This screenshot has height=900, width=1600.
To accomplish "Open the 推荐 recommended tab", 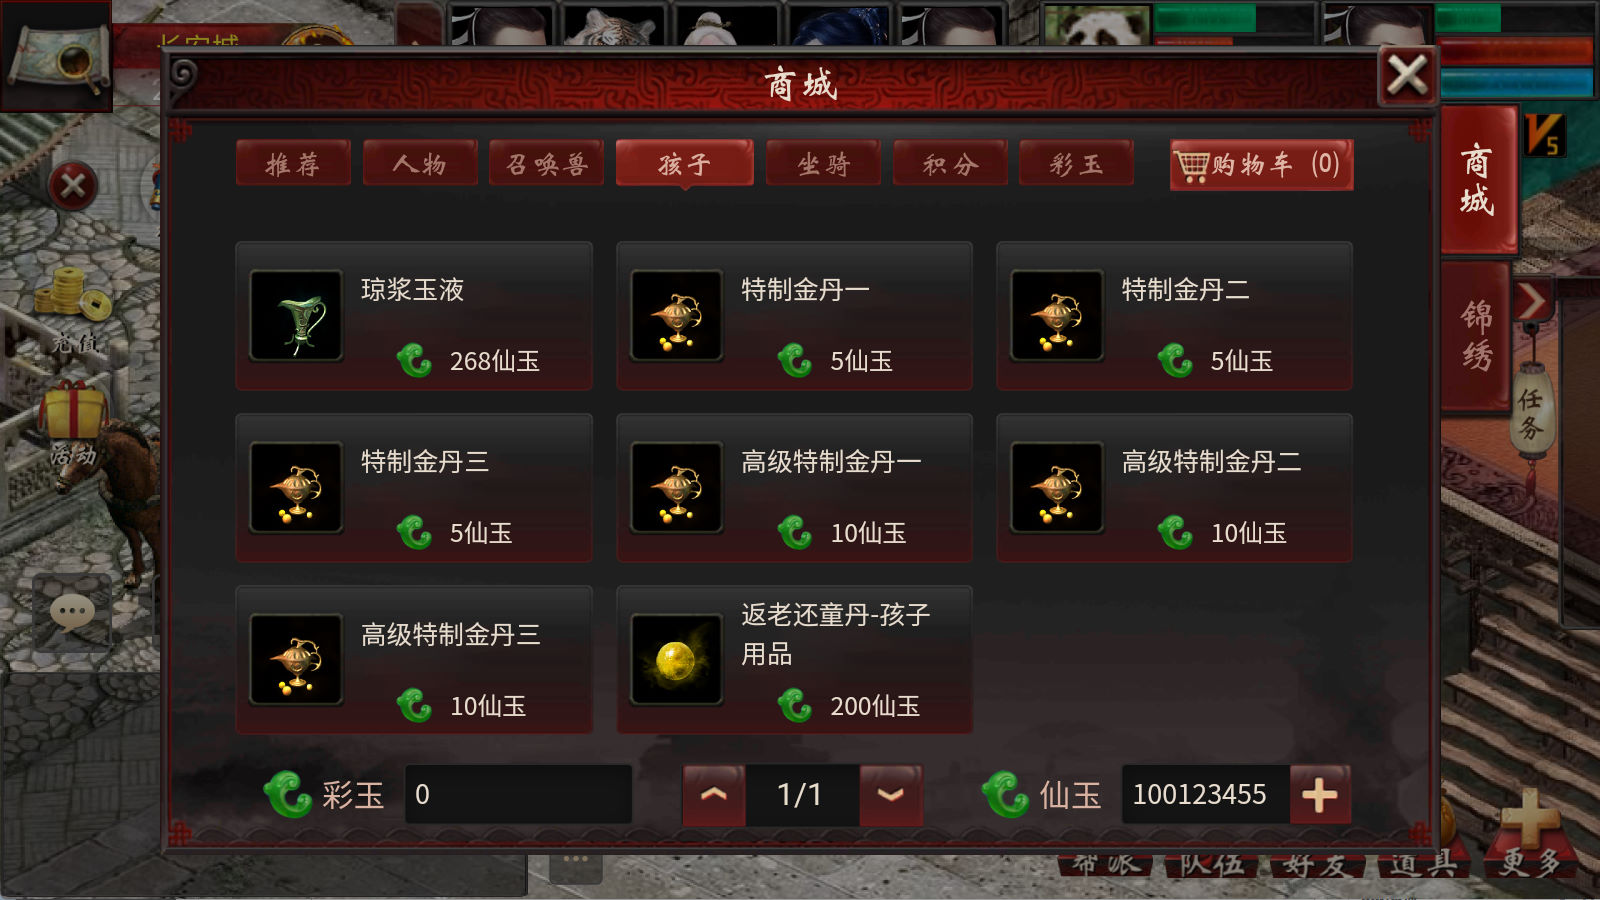I will pyautogui.click(x=293, y=163).
